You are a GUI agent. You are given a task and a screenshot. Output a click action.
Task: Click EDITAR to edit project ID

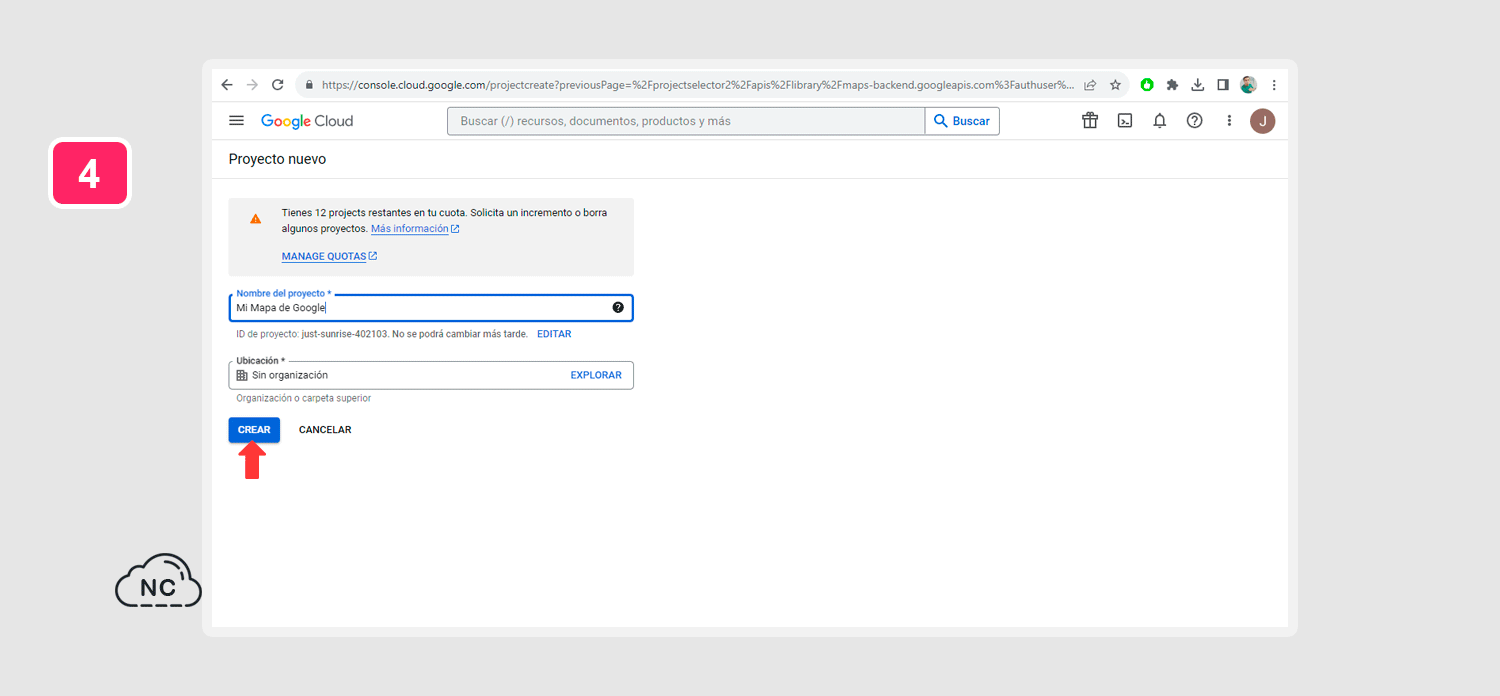click(554, 334)
